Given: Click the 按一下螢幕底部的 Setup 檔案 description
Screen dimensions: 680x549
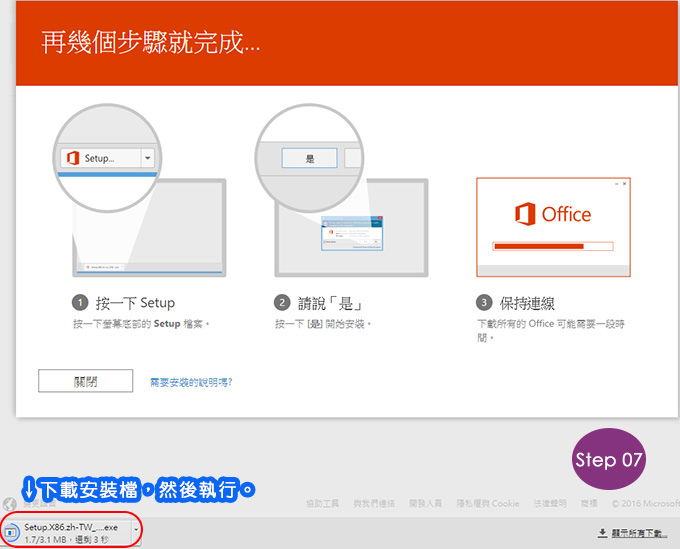Looking at the screenshot, I should (x=141, y=324).
